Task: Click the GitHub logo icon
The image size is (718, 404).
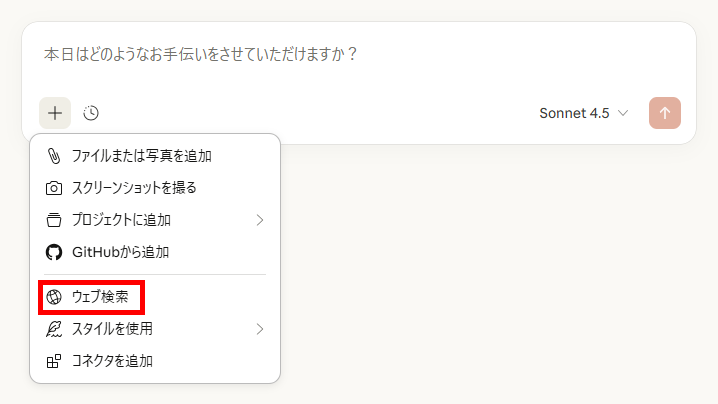Action: click(x=54, y=252)
